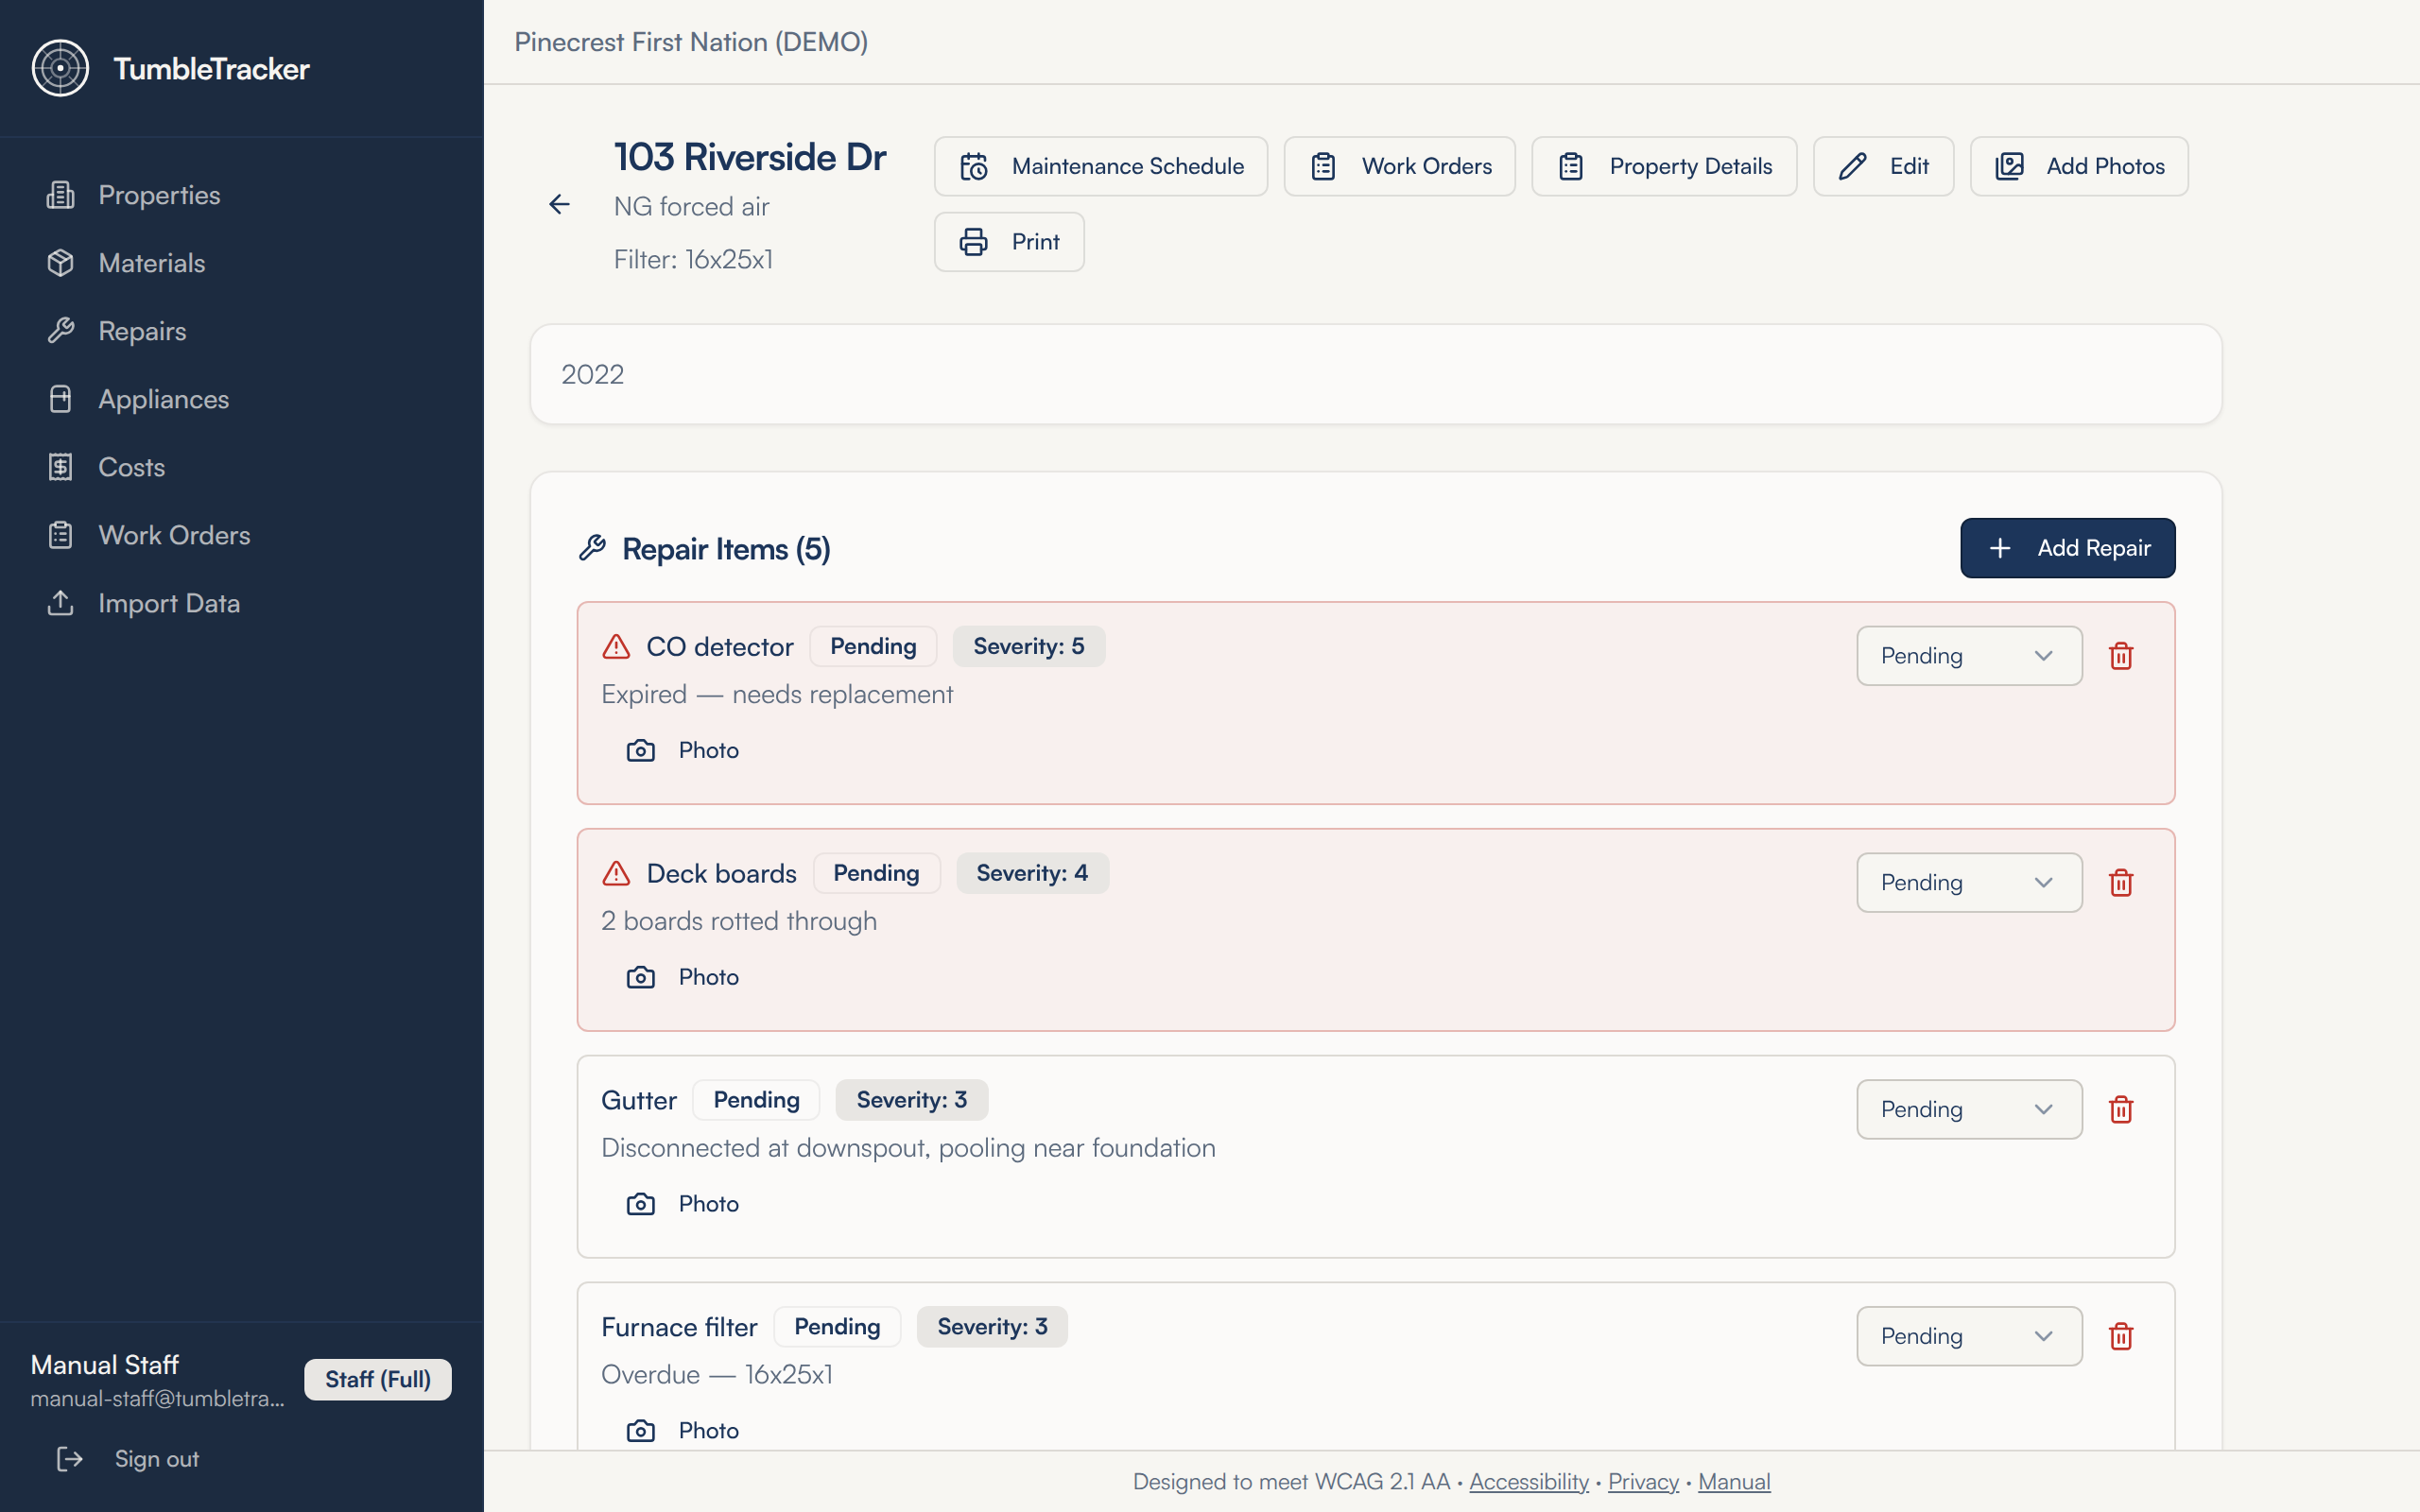Open the CO detector status dropdown

pyautogui.click(x=1969, y=656)
